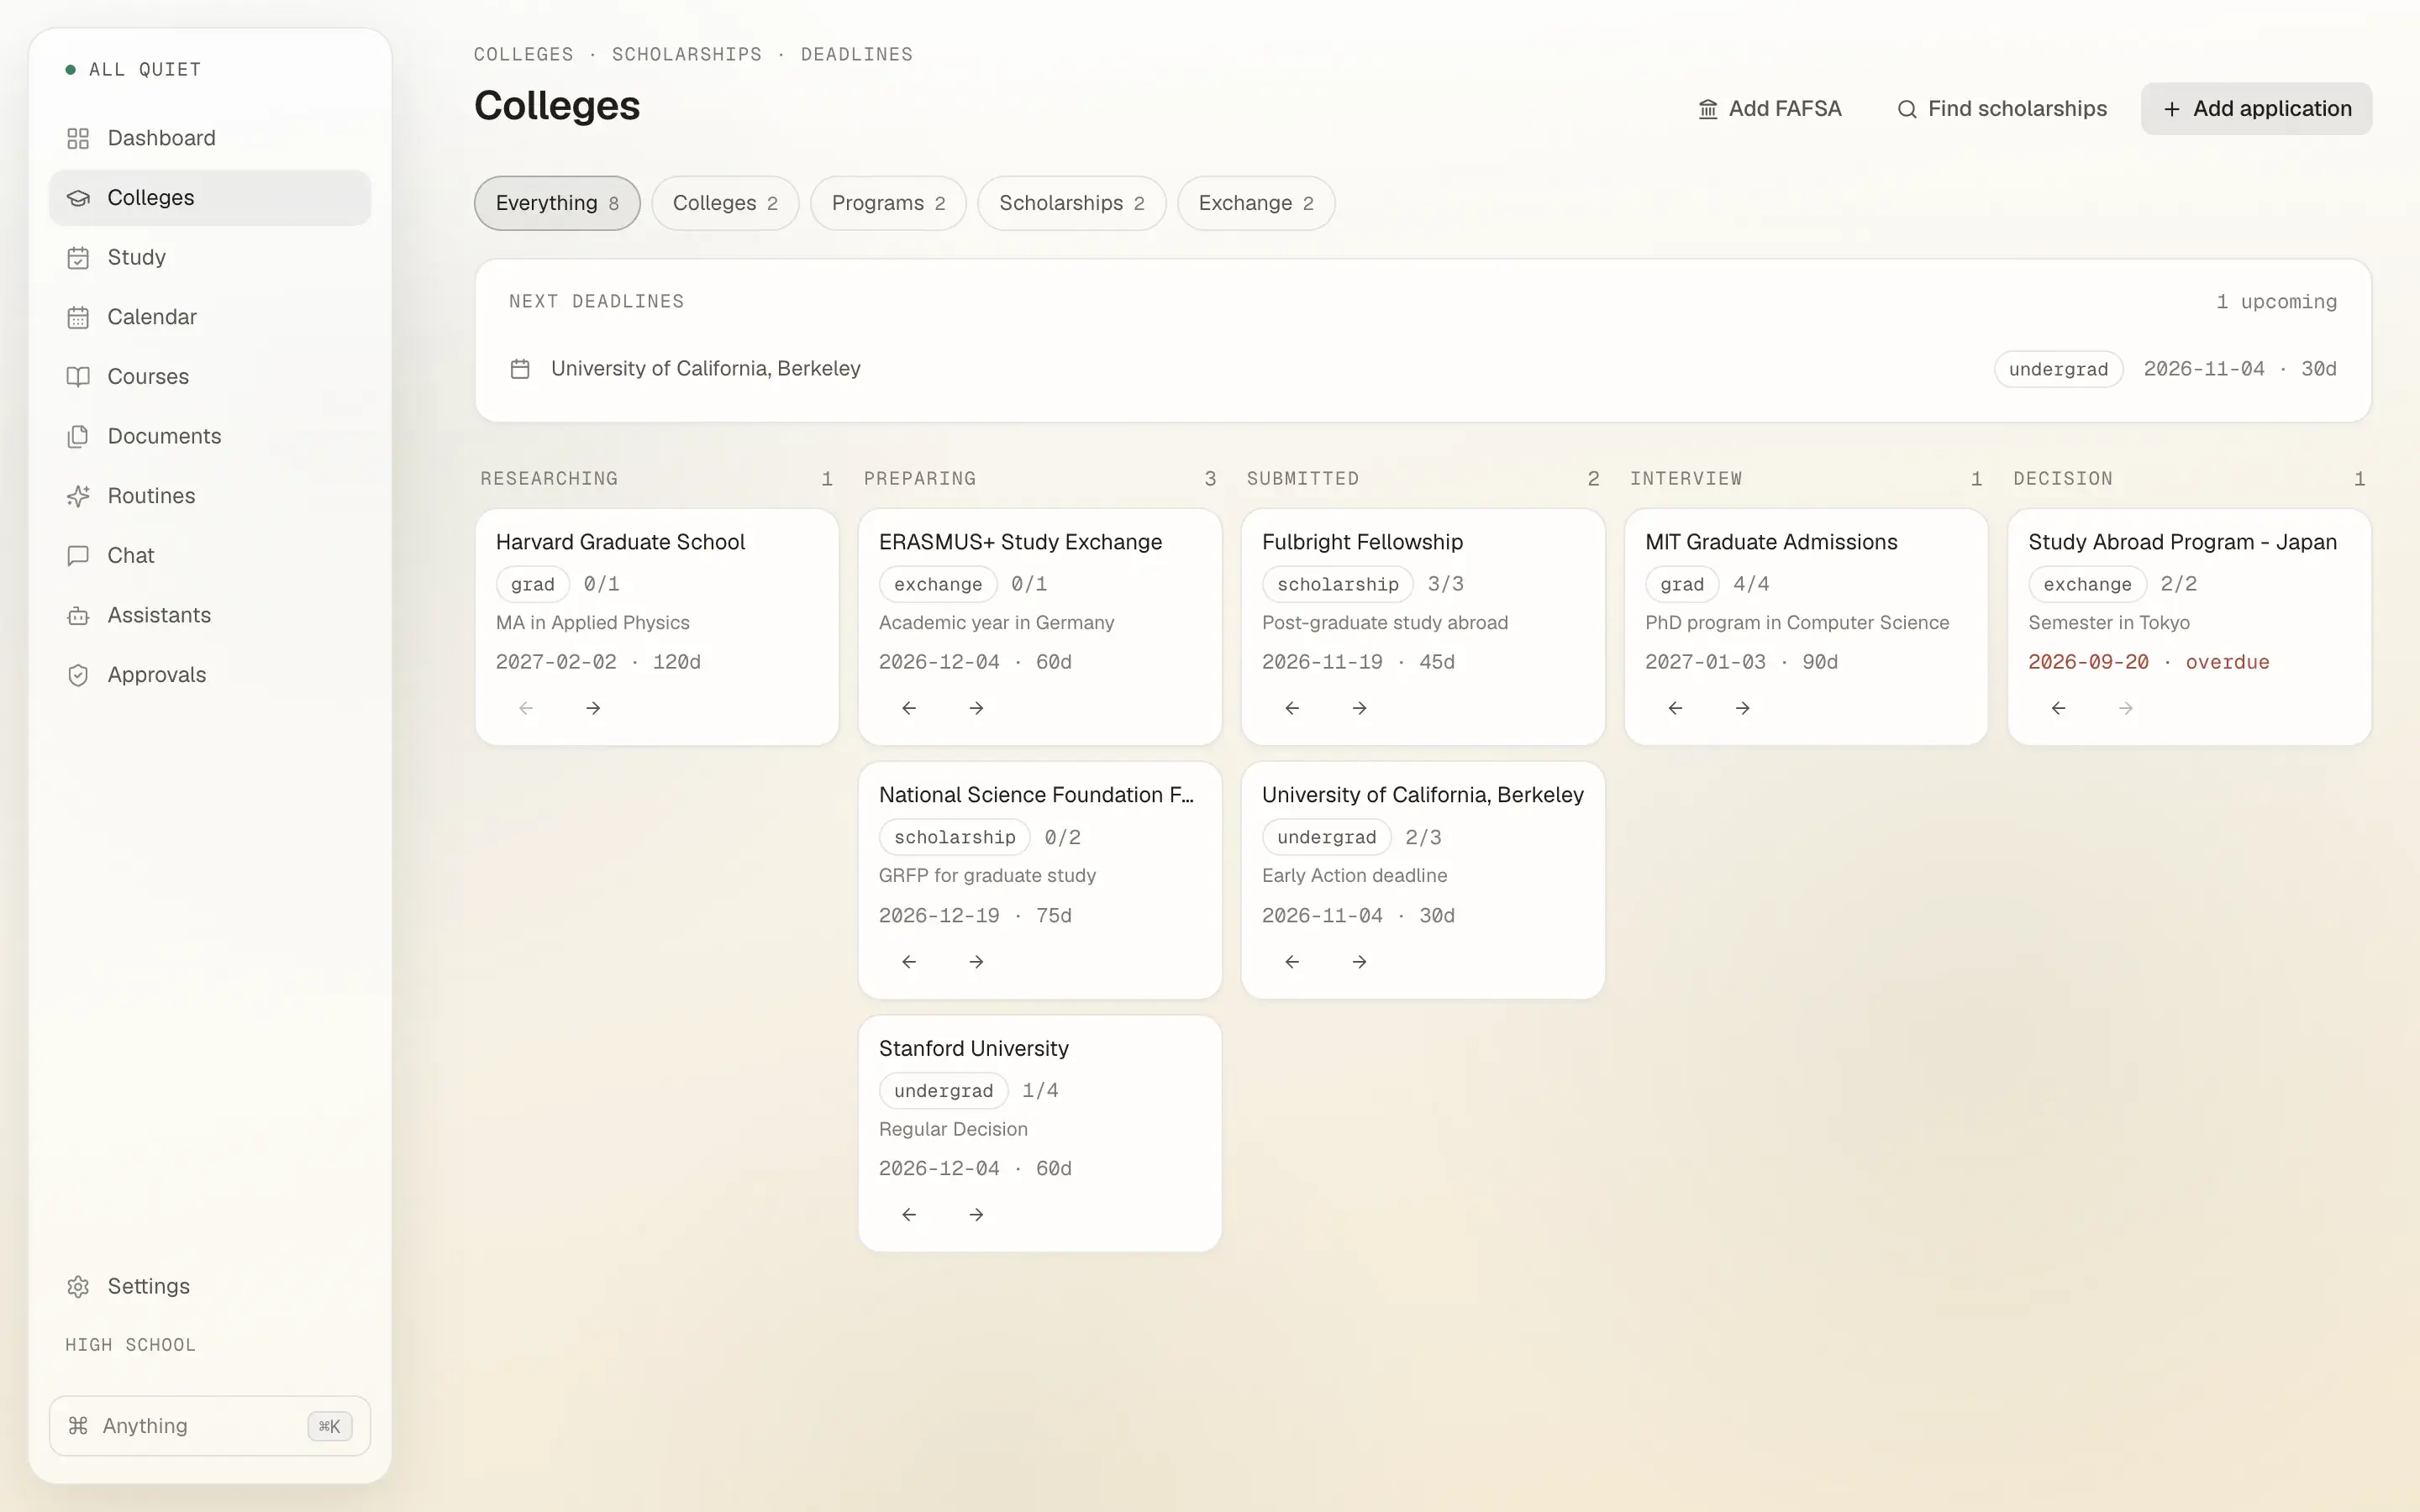2420x1512 pixels.
Task: Click Find scholarships button
Action: point(2002,109)
